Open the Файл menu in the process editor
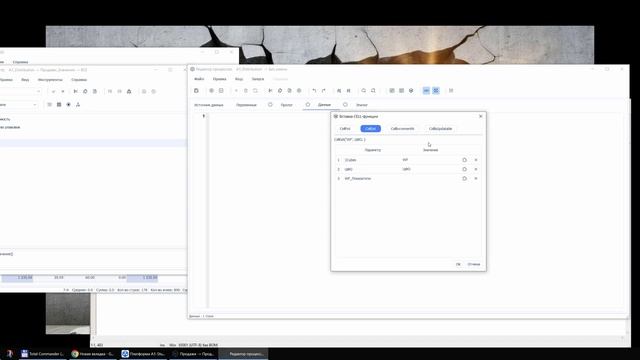 [x=199, y=79]
